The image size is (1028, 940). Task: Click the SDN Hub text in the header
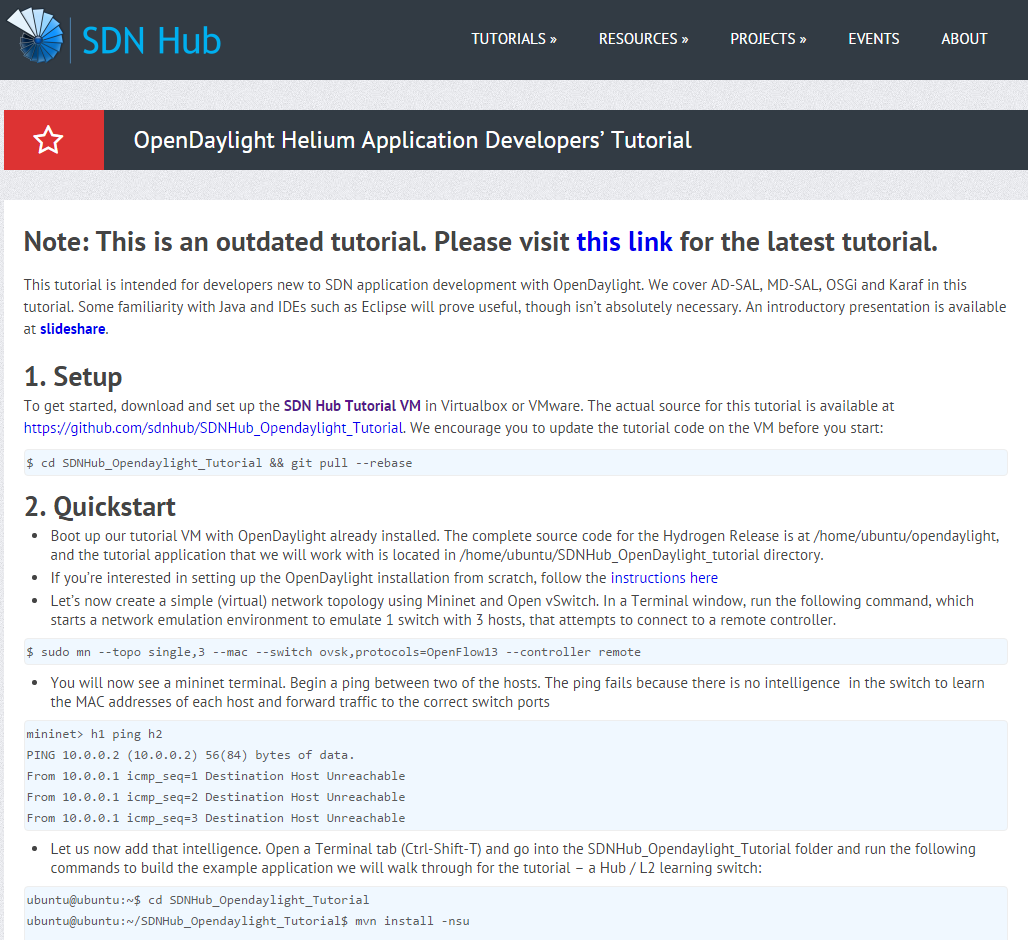150,39
